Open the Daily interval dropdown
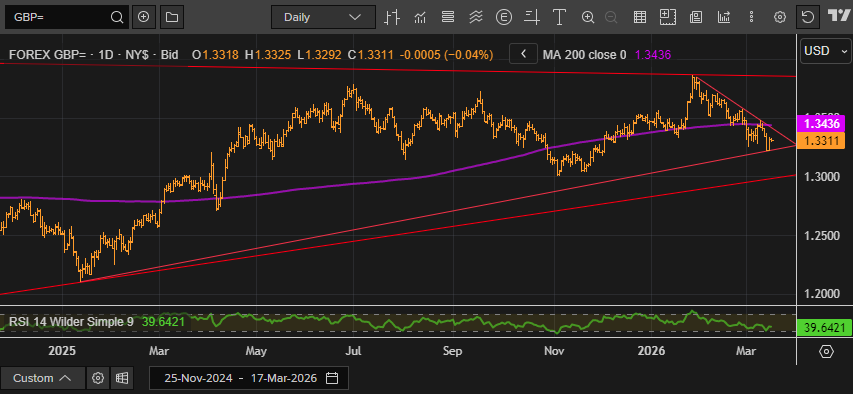Screen dimensions: 853x394 (x=323, y=17)
